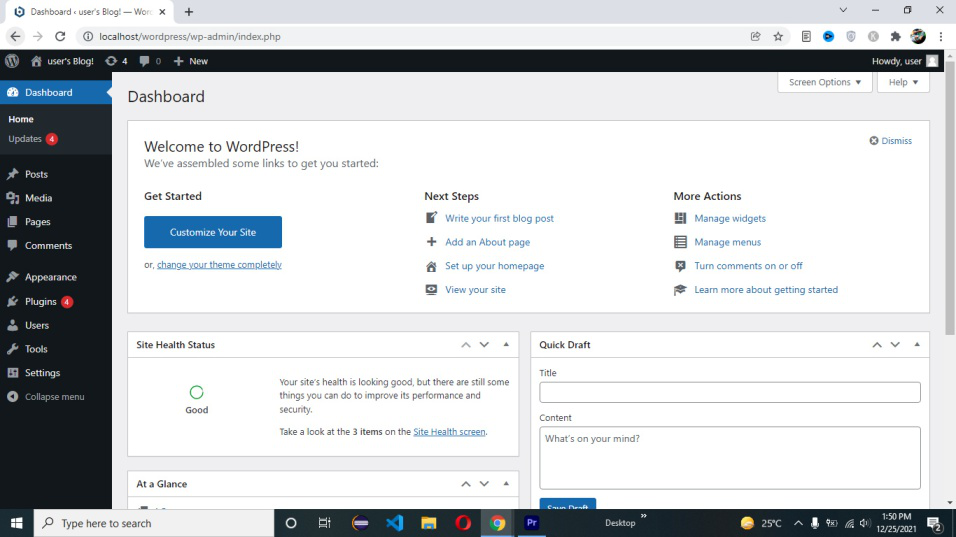Open Adobe Premiere Pro from taskbar
Viewport: 956px width, 537px height.
click(x=532, y=523)
